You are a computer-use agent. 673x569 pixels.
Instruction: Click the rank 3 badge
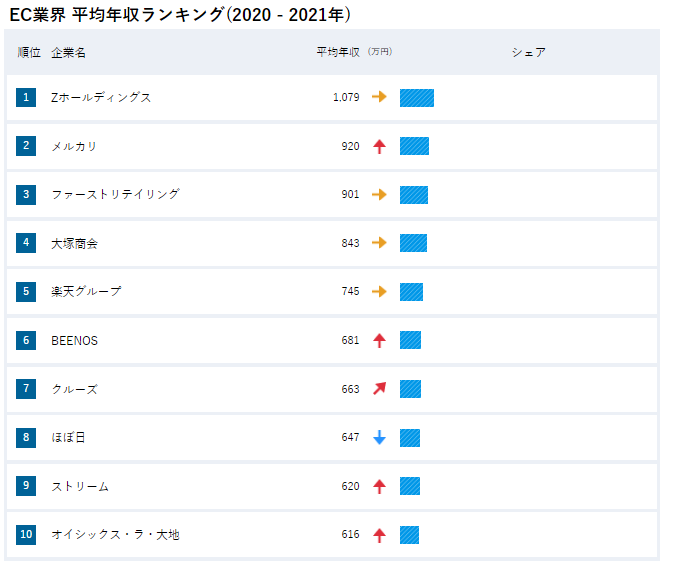click(26, 195)
